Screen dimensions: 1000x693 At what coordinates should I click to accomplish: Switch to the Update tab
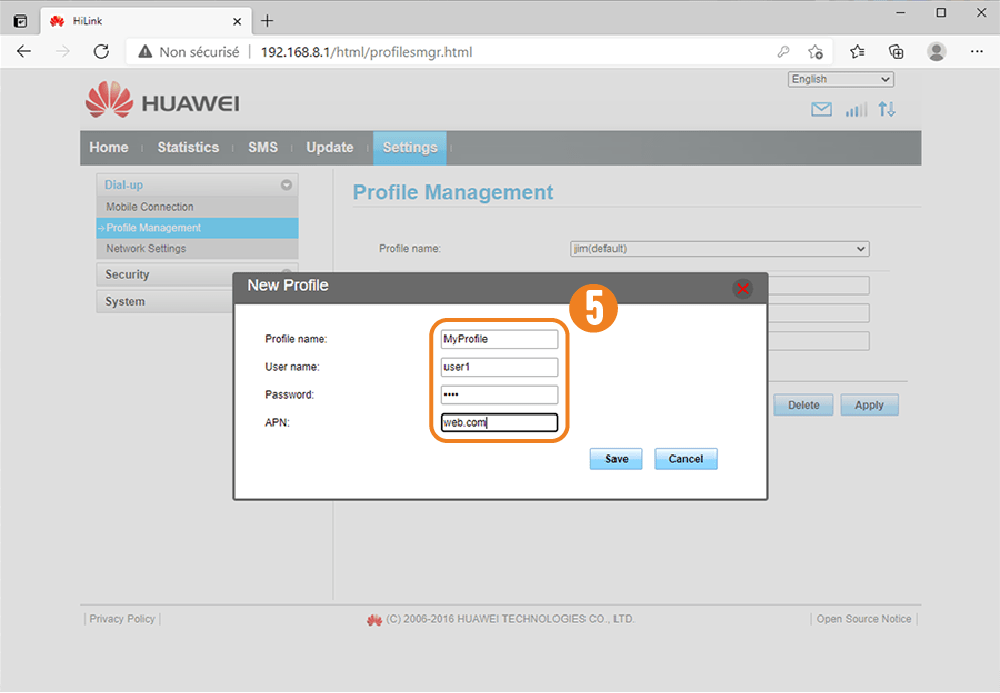pyautogui.click(x=329, y=147)
